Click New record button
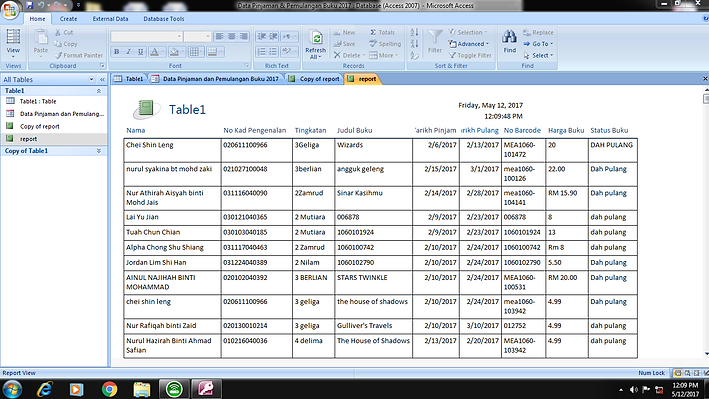 tap(345, 33)
